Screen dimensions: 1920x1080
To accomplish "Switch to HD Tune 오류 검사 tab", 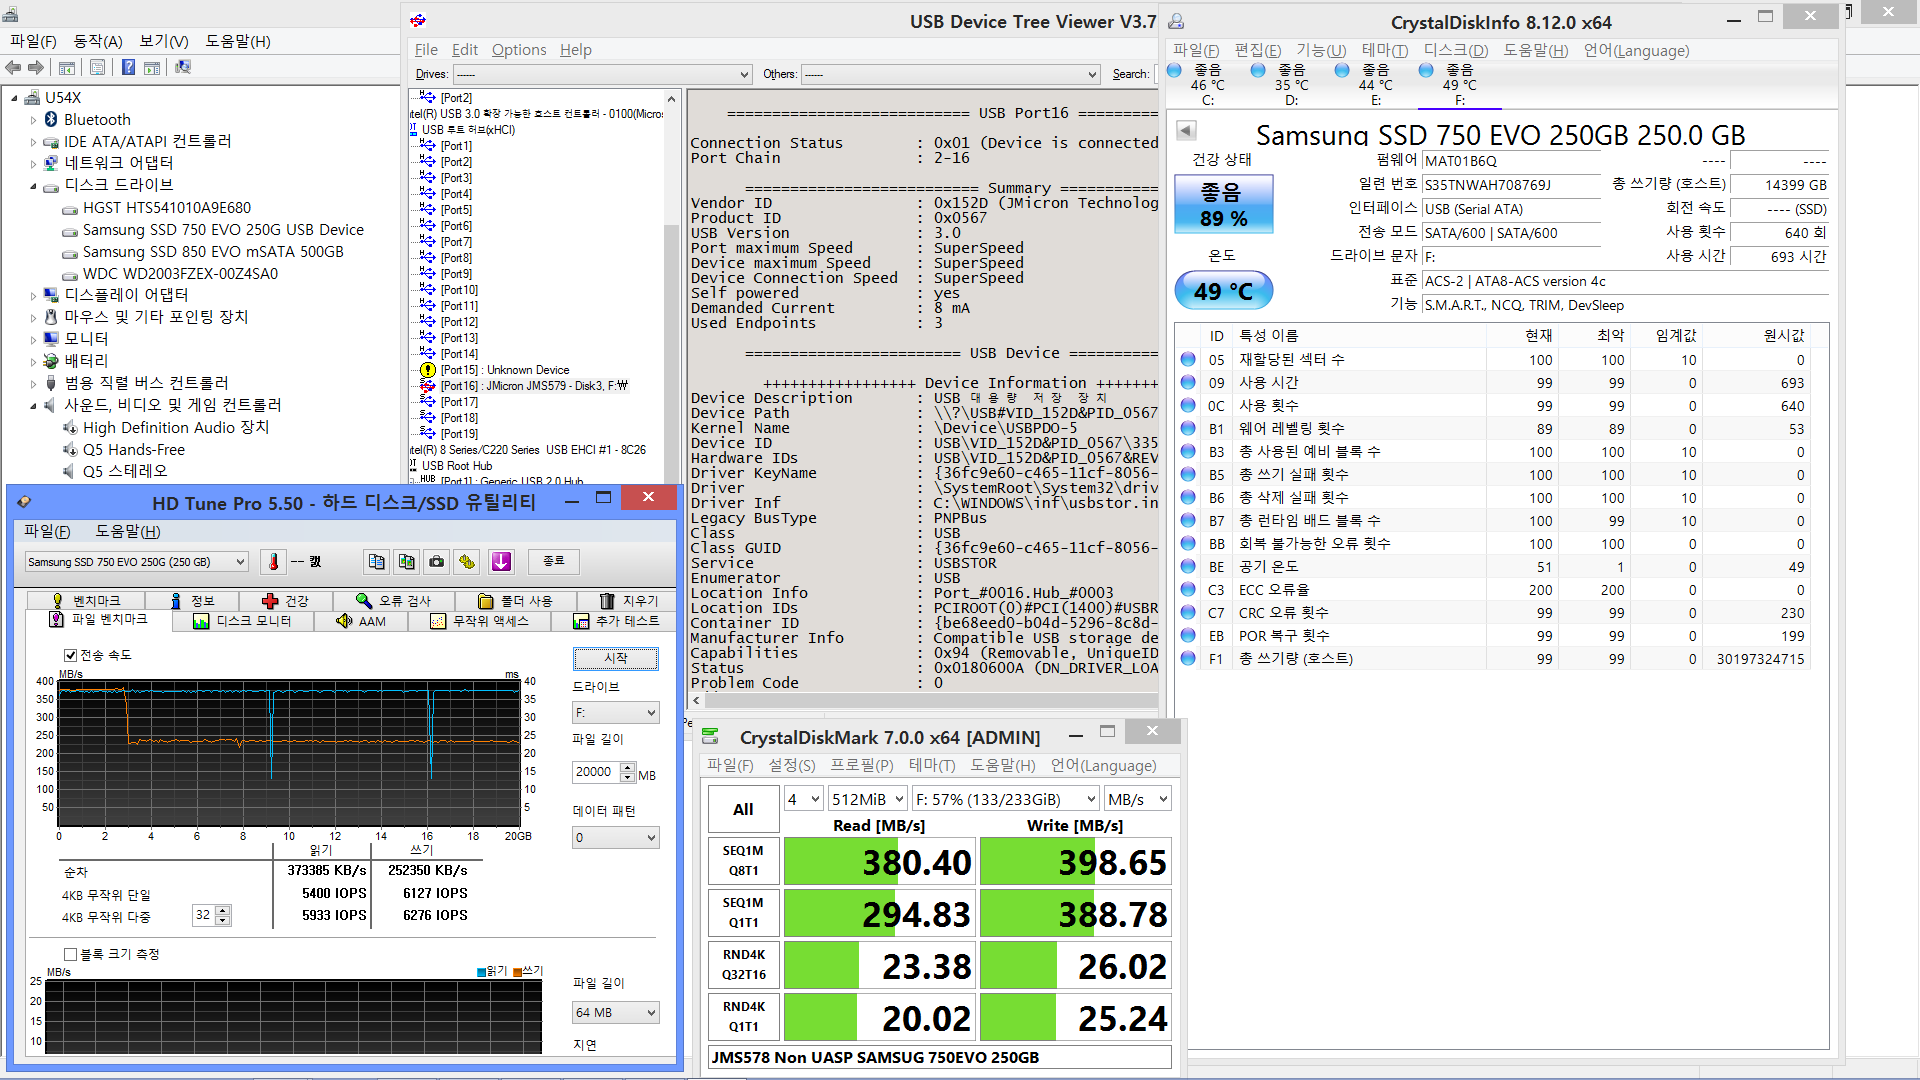I will pyautogui.click(x=394, y=600).
